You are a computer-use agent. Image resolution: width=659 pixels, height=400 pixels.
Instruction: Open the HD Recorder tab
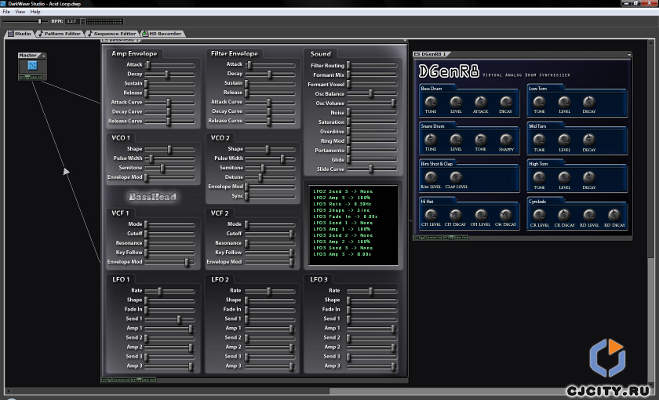pyautogui.click(x=165, y=32)
